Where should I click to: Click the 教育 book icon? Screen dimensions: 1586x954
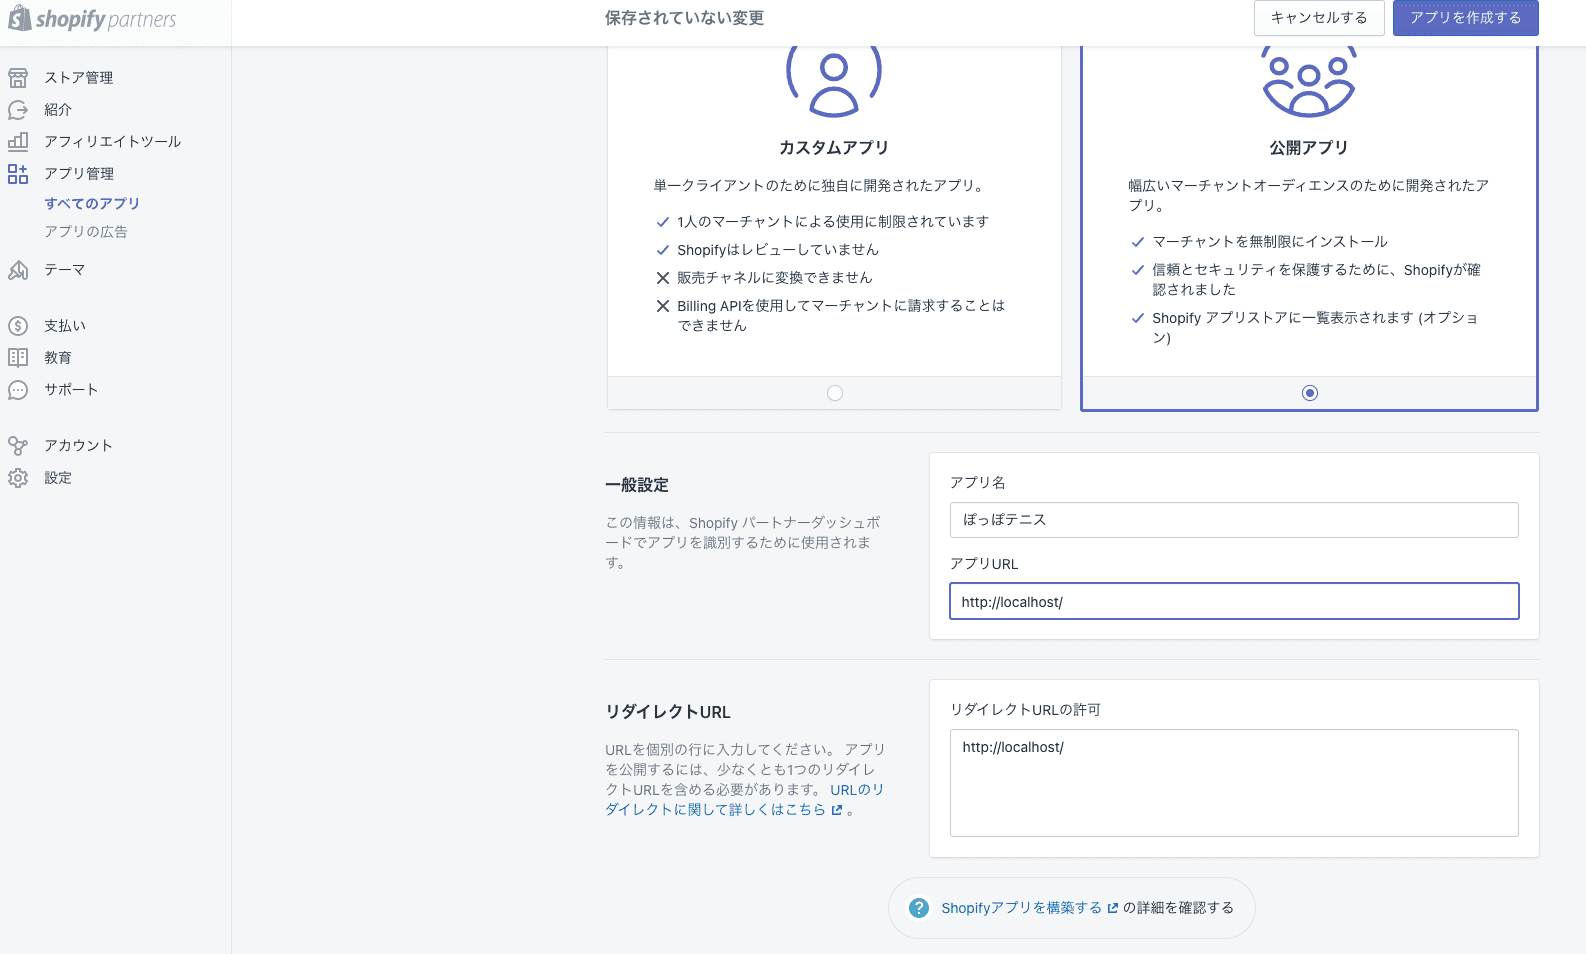pyautogui.click(x=18, y=357)
